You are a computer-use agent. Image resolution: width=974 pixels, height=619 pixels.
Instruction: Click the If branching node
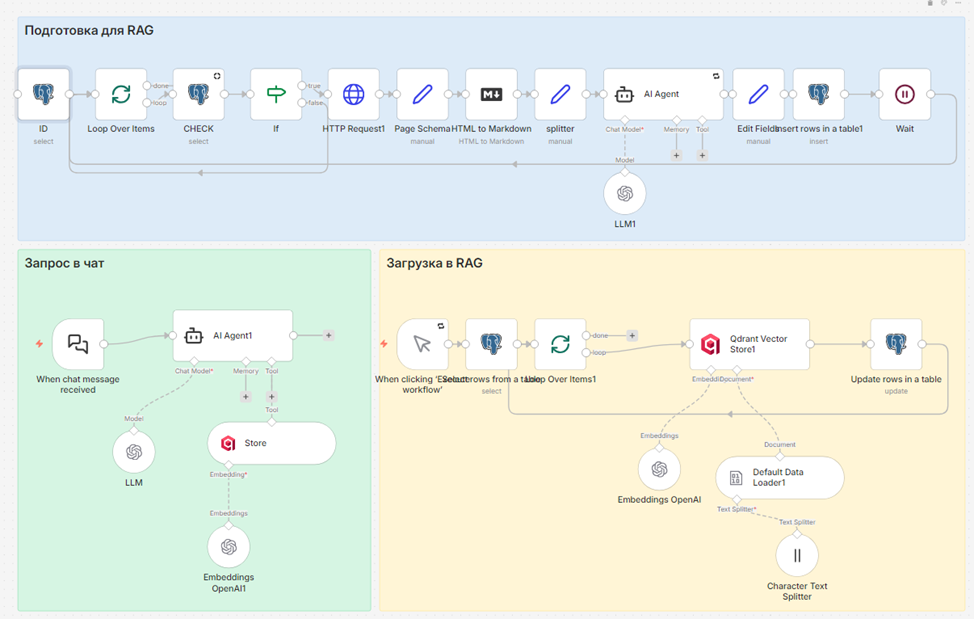click(276, 94)
